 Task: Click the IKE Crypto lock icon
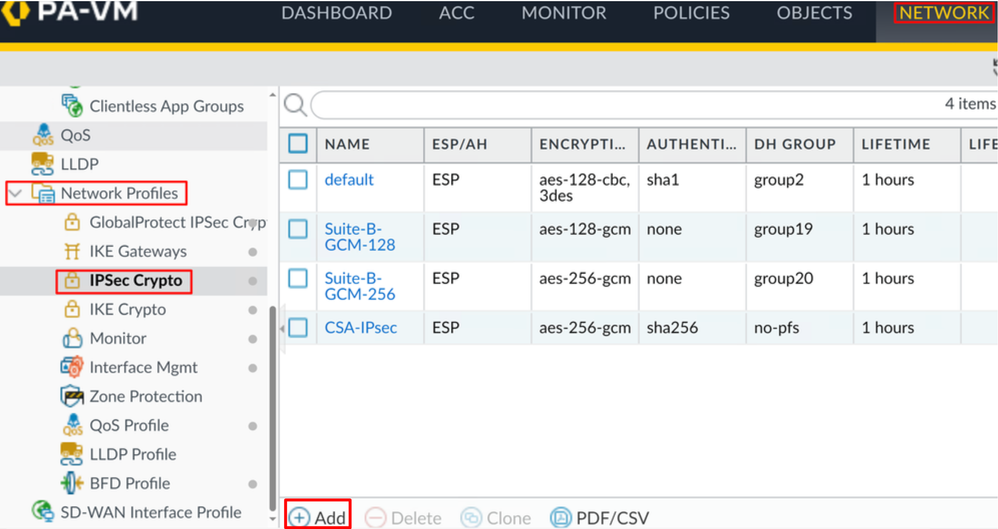[x=72, y=309]
